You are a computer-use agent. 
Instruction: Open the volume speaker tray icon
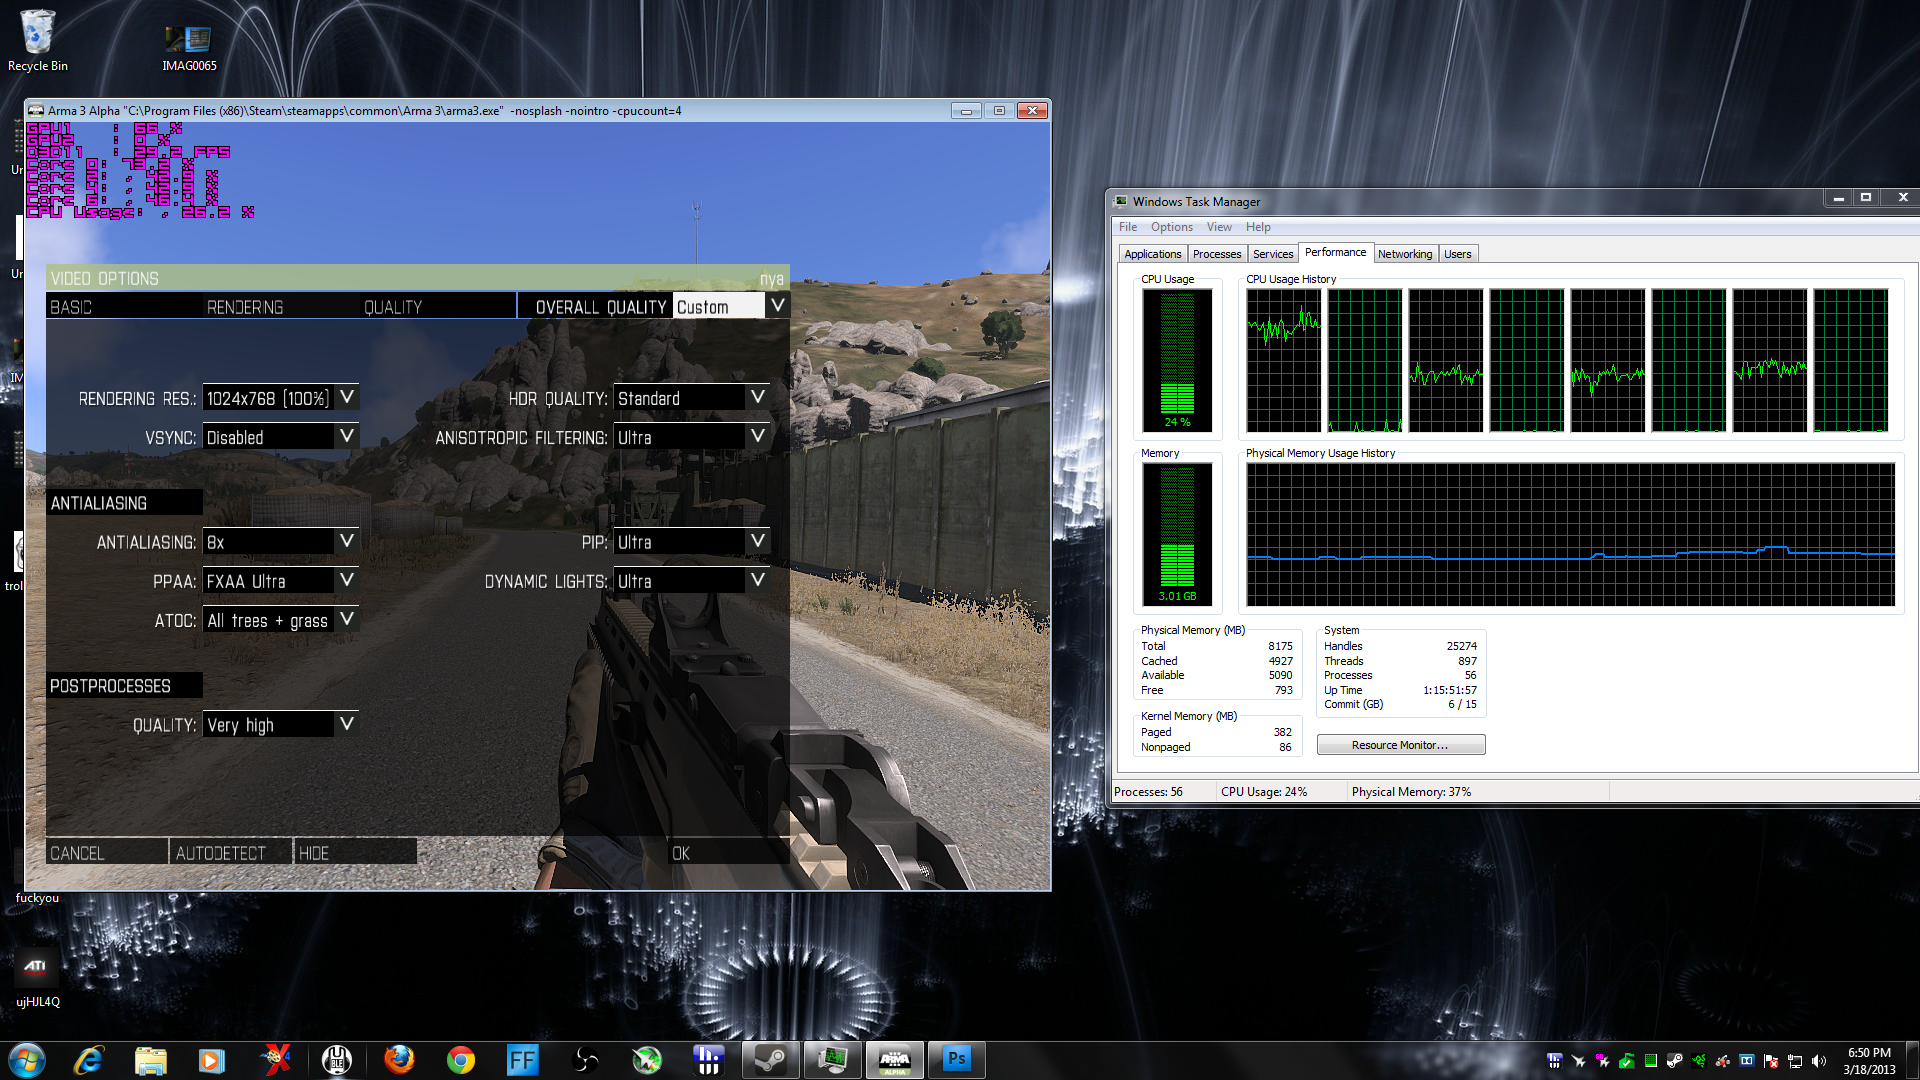tap(1819, 1061)
